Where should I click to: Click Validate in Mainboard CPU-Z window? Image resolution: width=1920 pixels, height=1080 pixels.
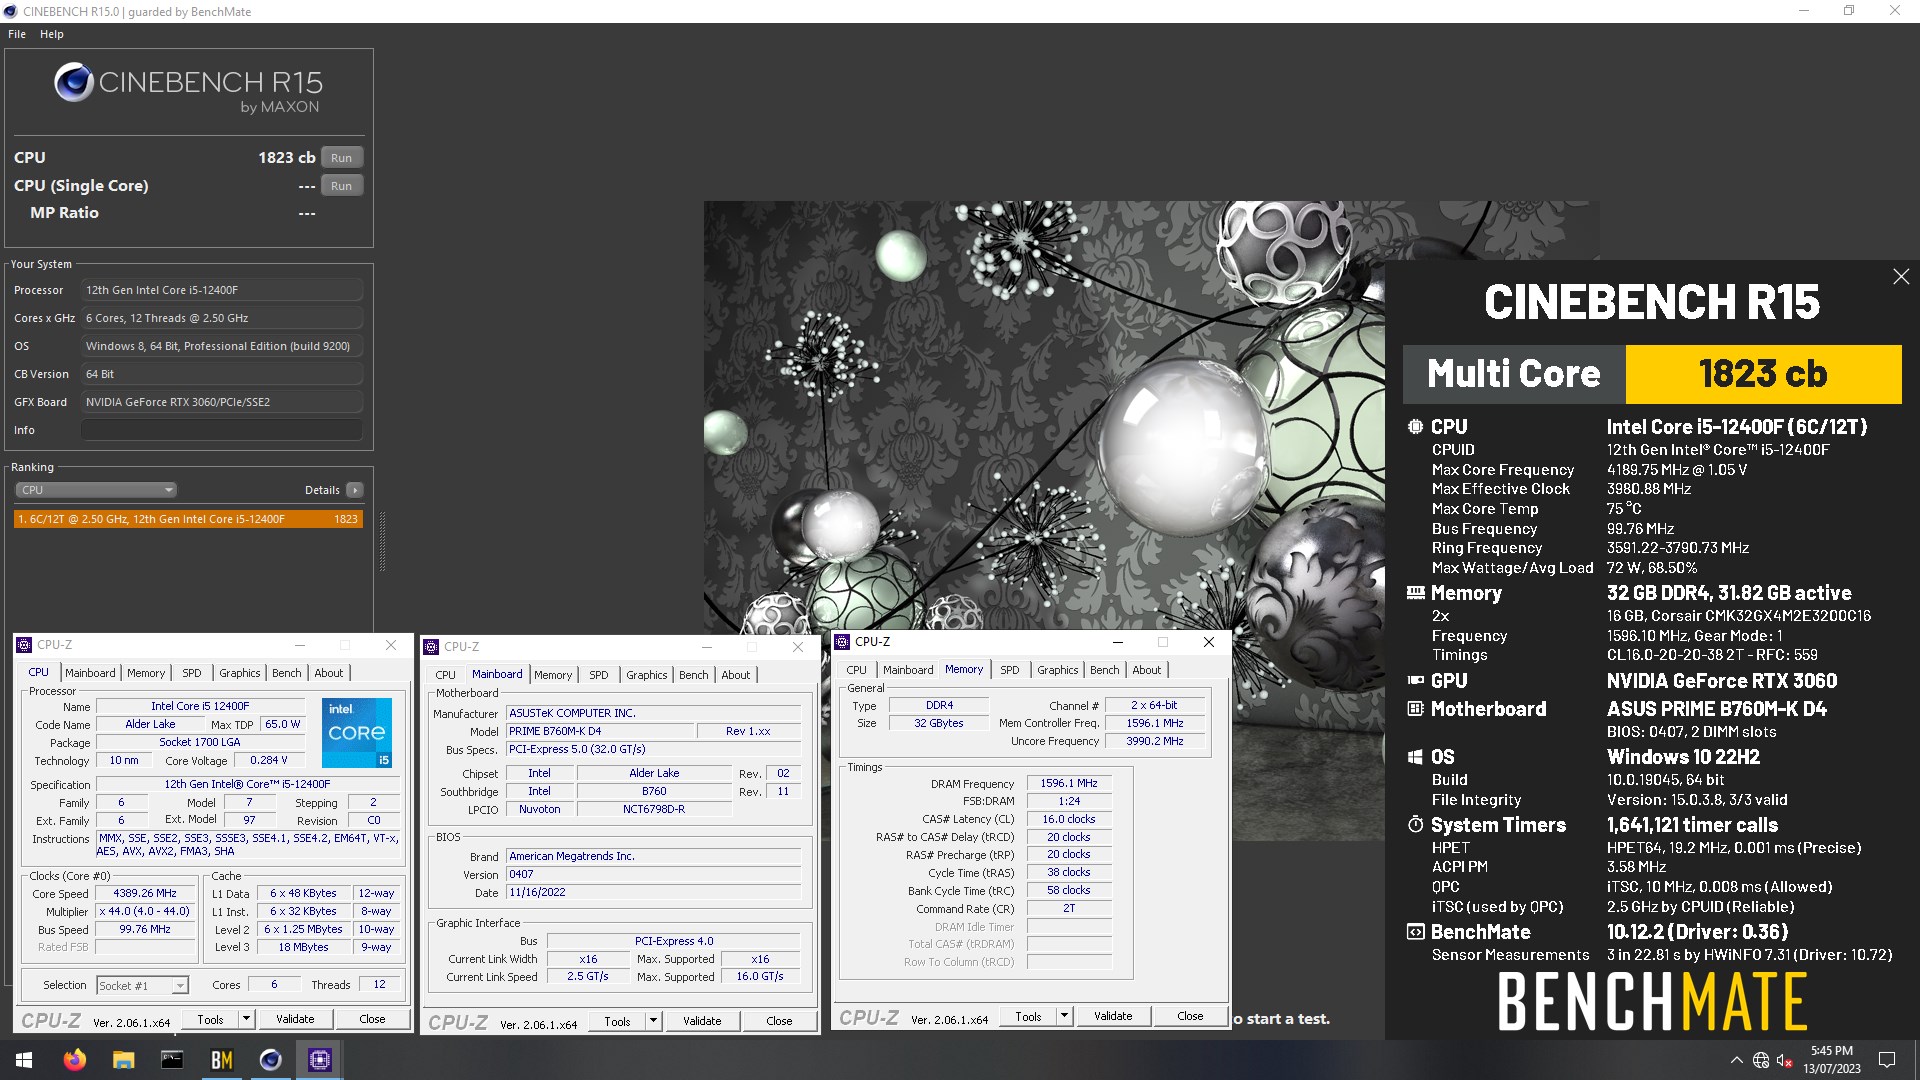[702, 1021]
